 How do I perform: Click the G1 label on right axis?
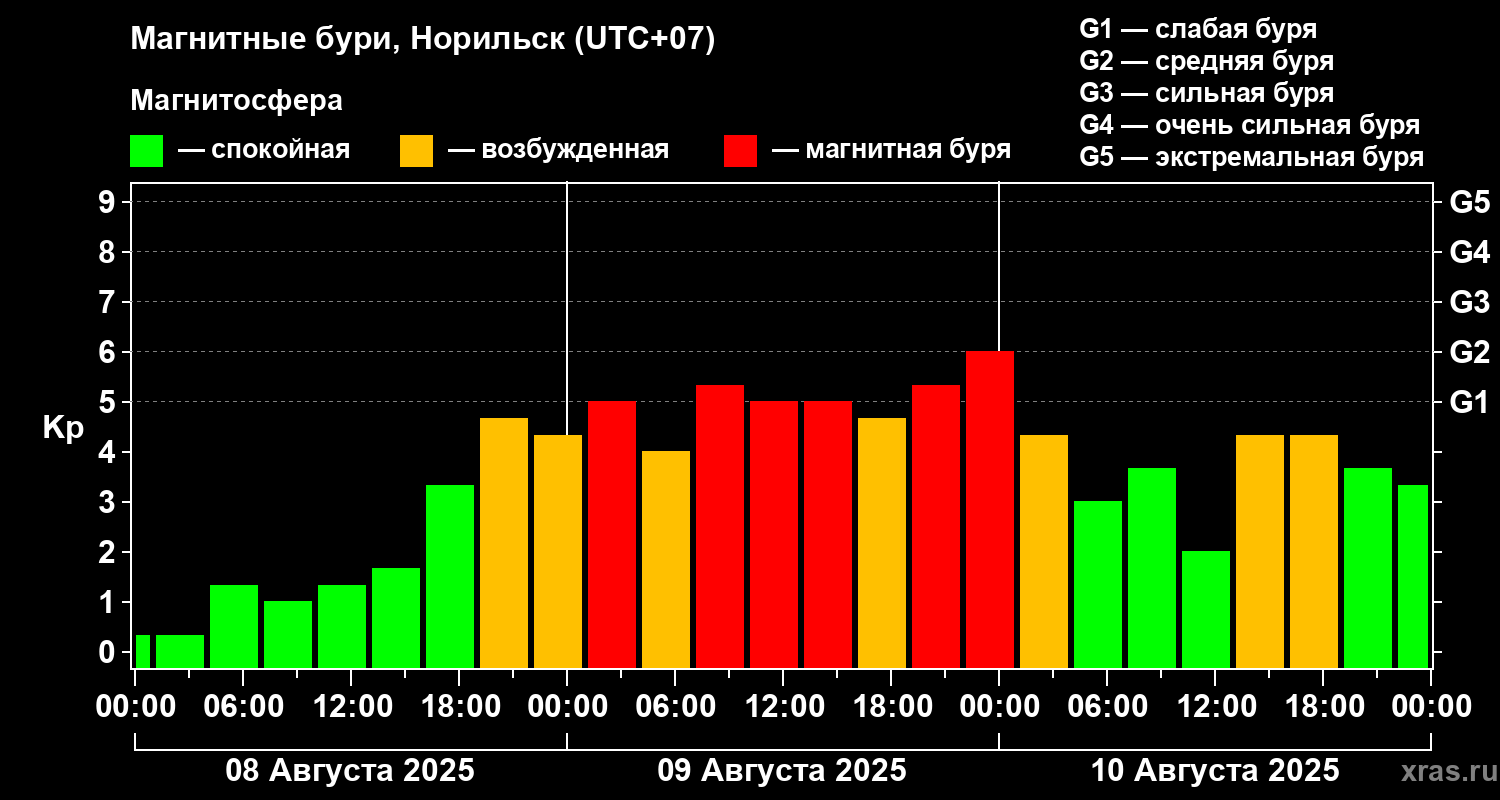(x=1469, y=402)
